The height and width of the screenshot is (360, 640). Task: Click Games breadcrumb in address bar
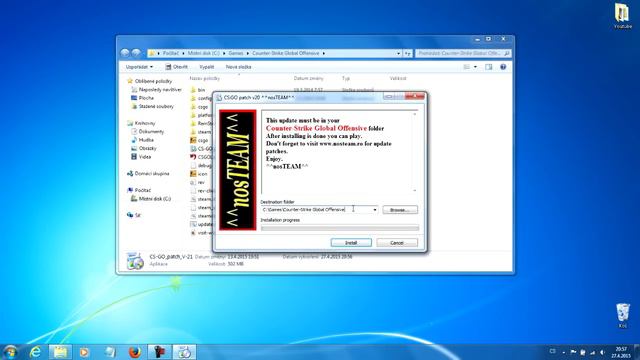click(x=236, y=53)
